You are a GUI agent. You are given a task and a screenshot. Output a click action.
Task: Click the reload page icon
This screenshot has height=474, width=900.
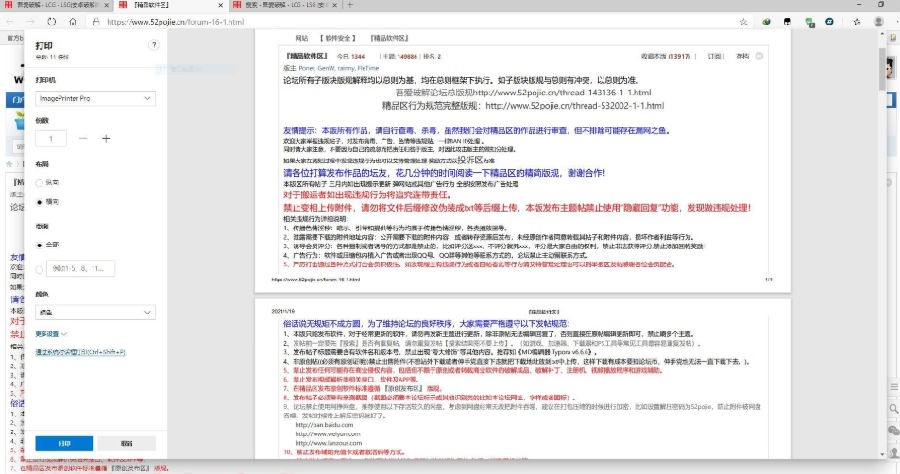tap(52, 22)
